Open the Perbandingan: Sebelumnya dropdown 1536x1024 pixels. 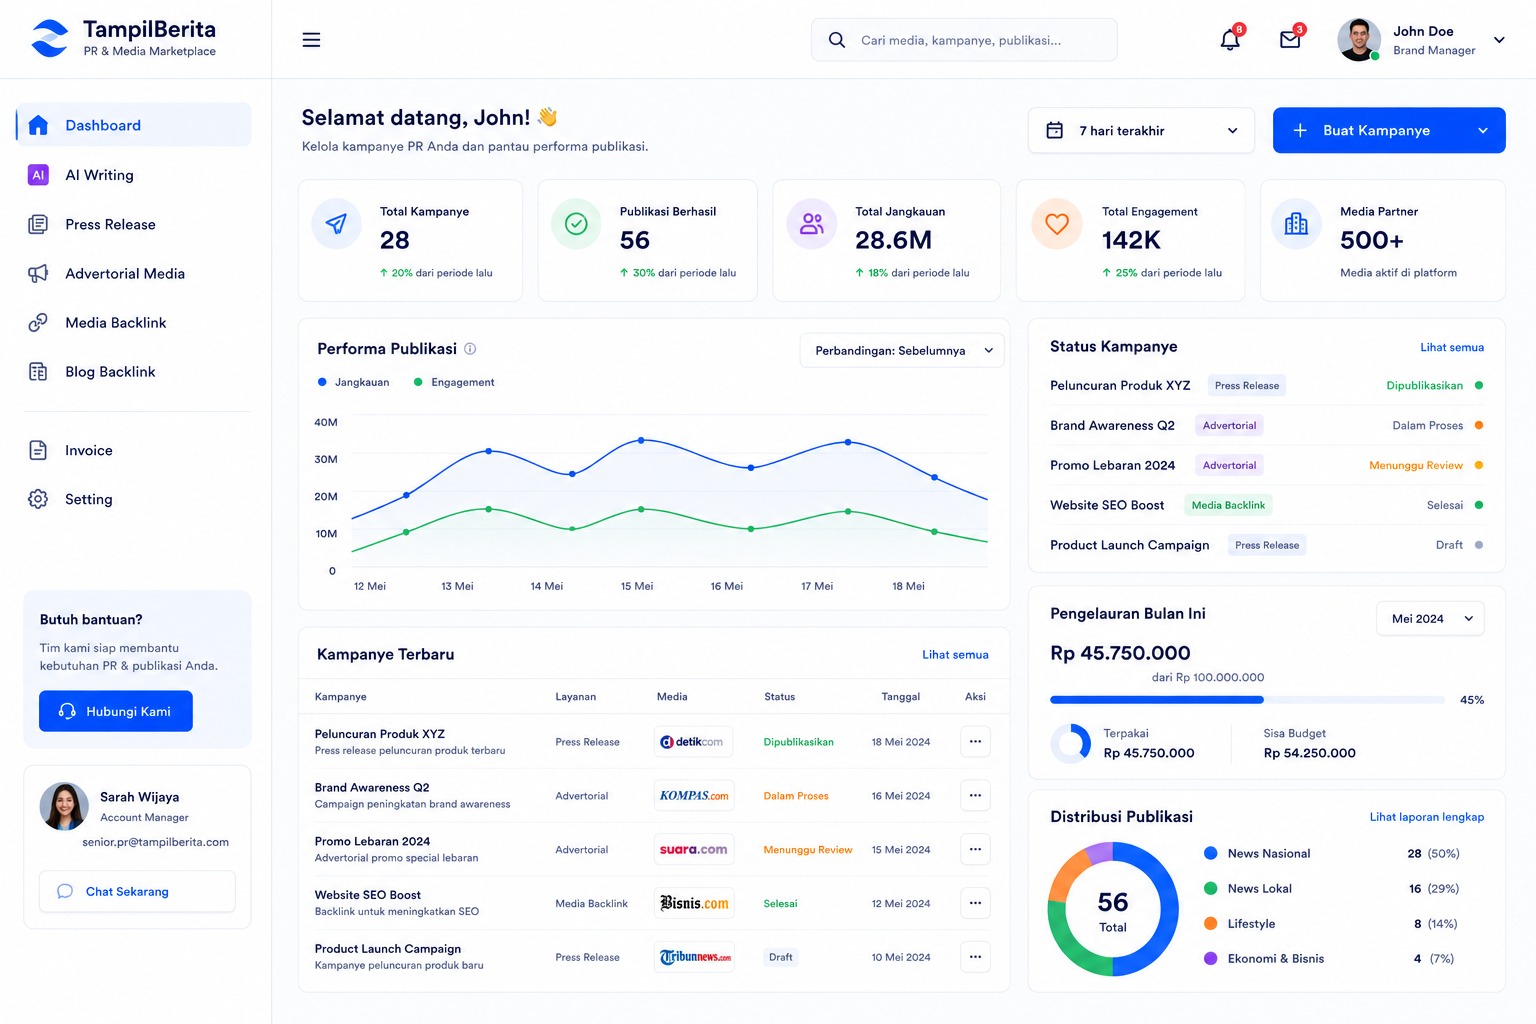902,351
